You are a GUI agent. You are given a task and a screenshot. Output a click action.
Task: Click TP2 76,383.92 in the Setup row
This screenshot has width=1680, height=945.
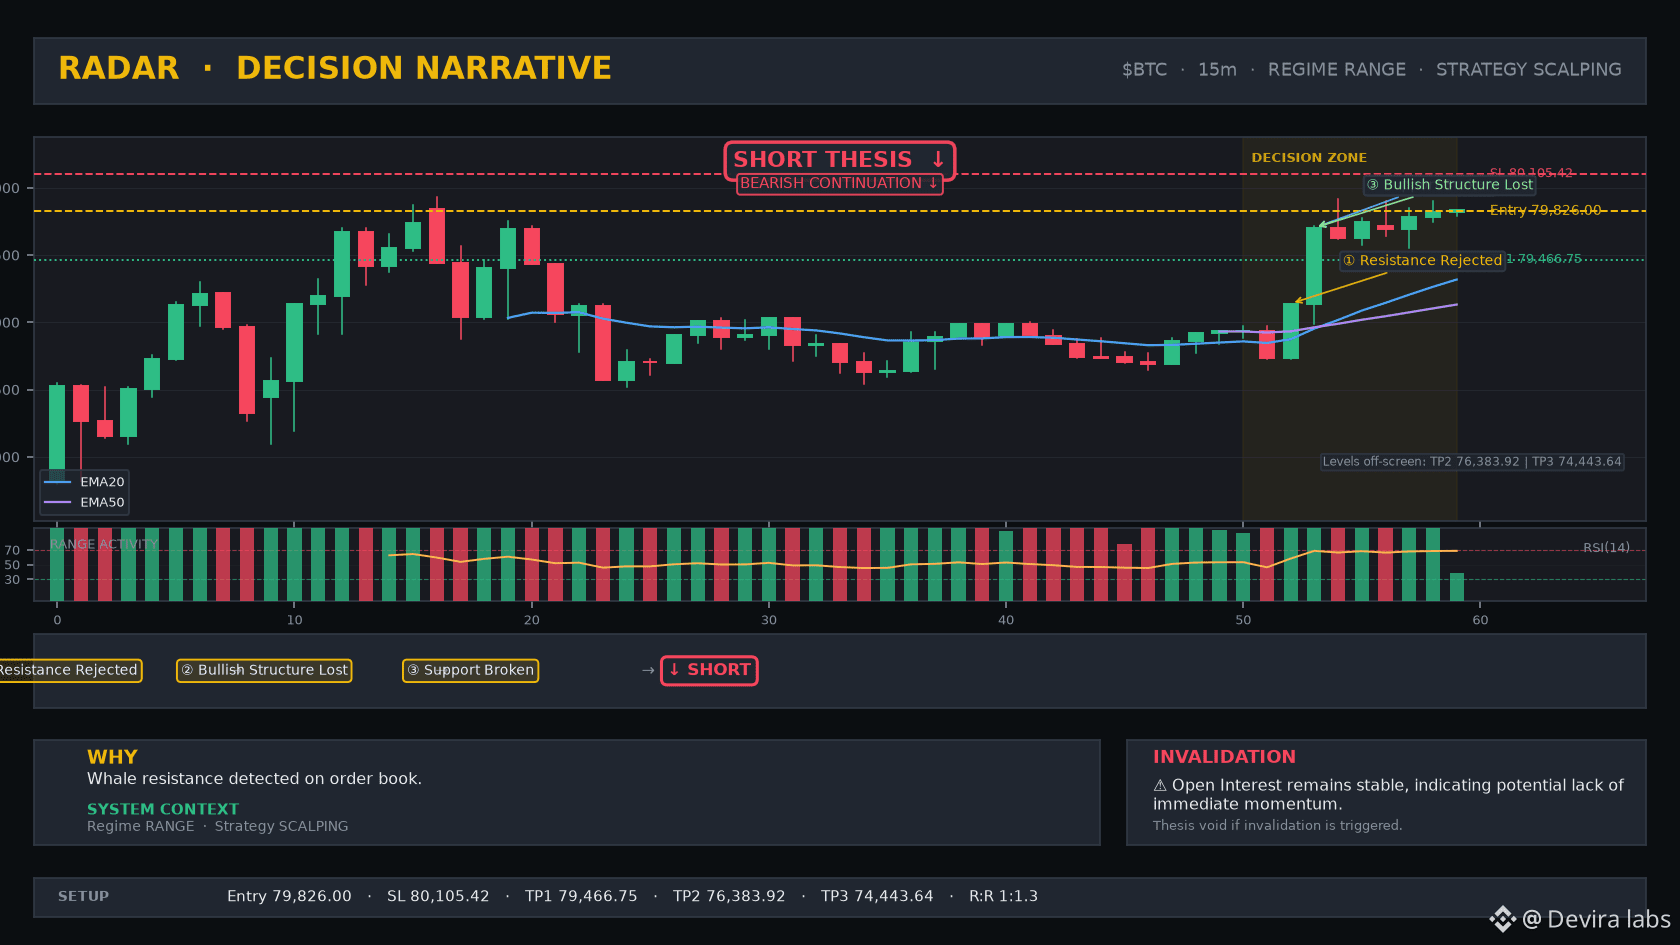tap(729, 896)
